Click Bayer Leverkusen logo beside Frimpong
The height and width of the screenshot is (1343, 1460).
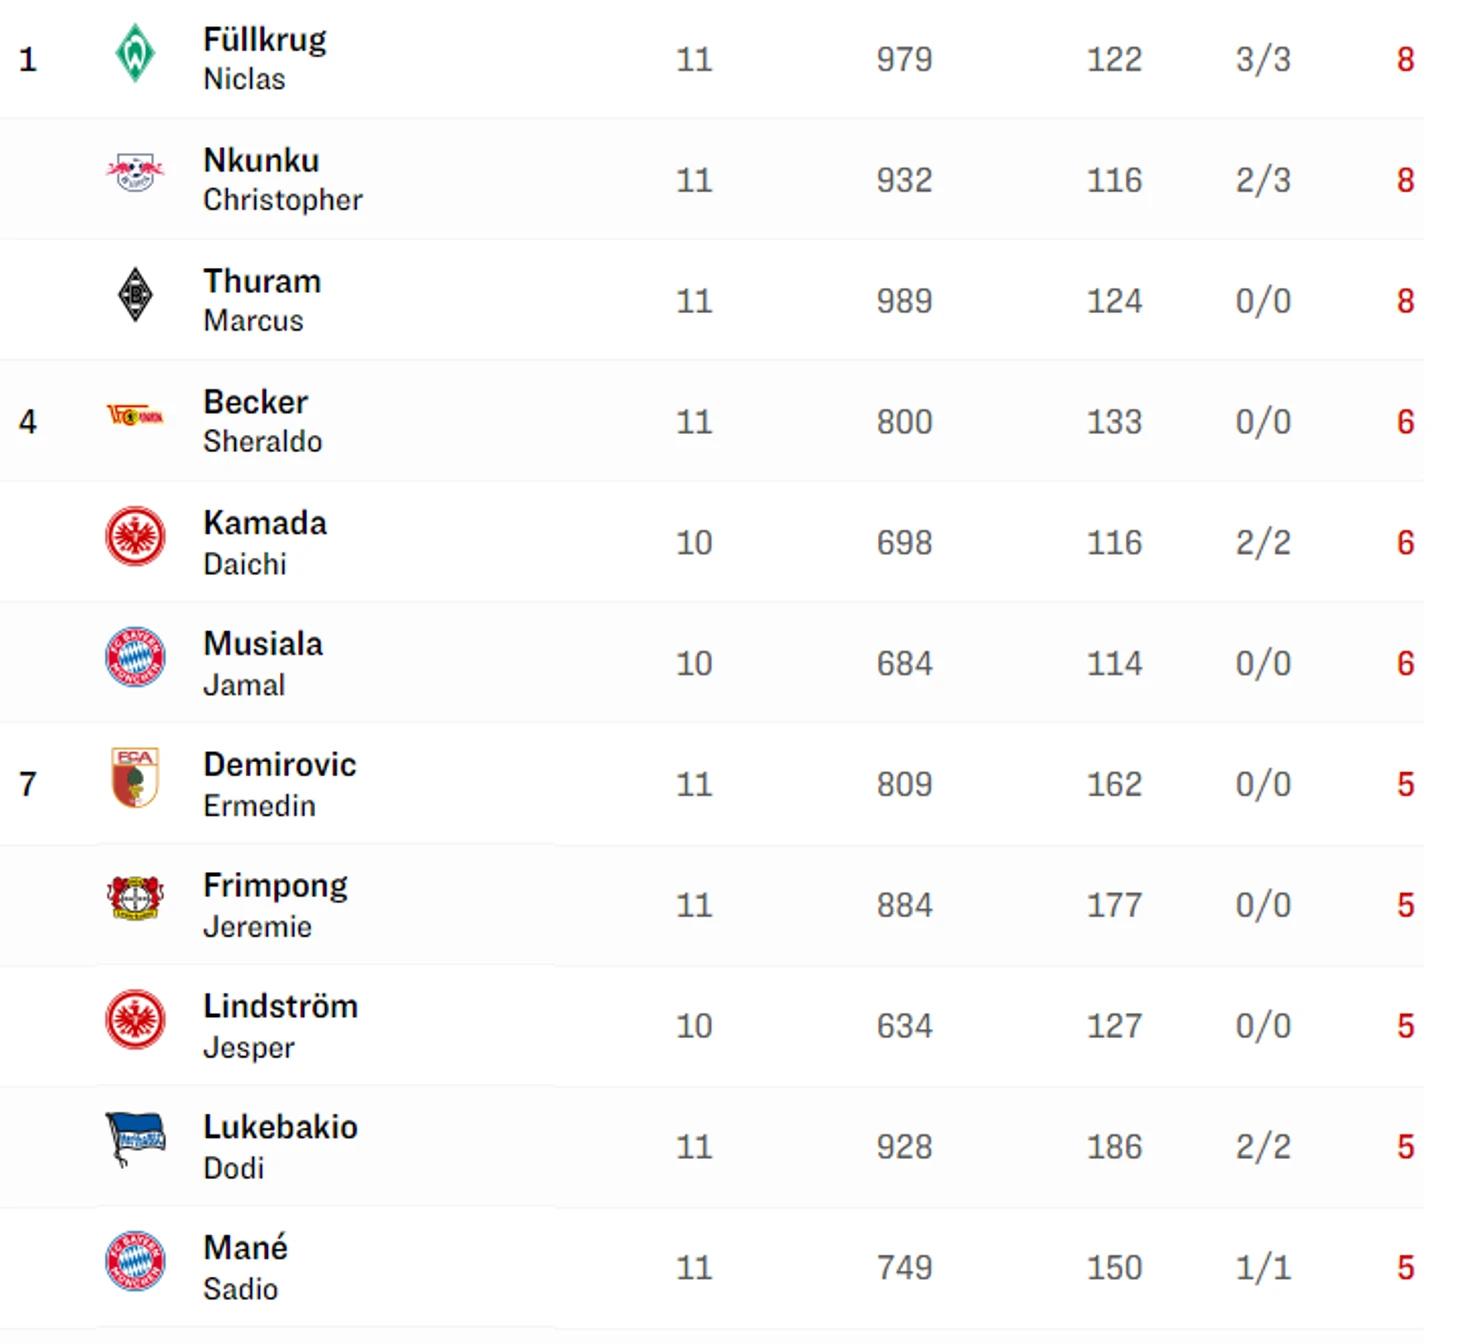pos(135,898)
